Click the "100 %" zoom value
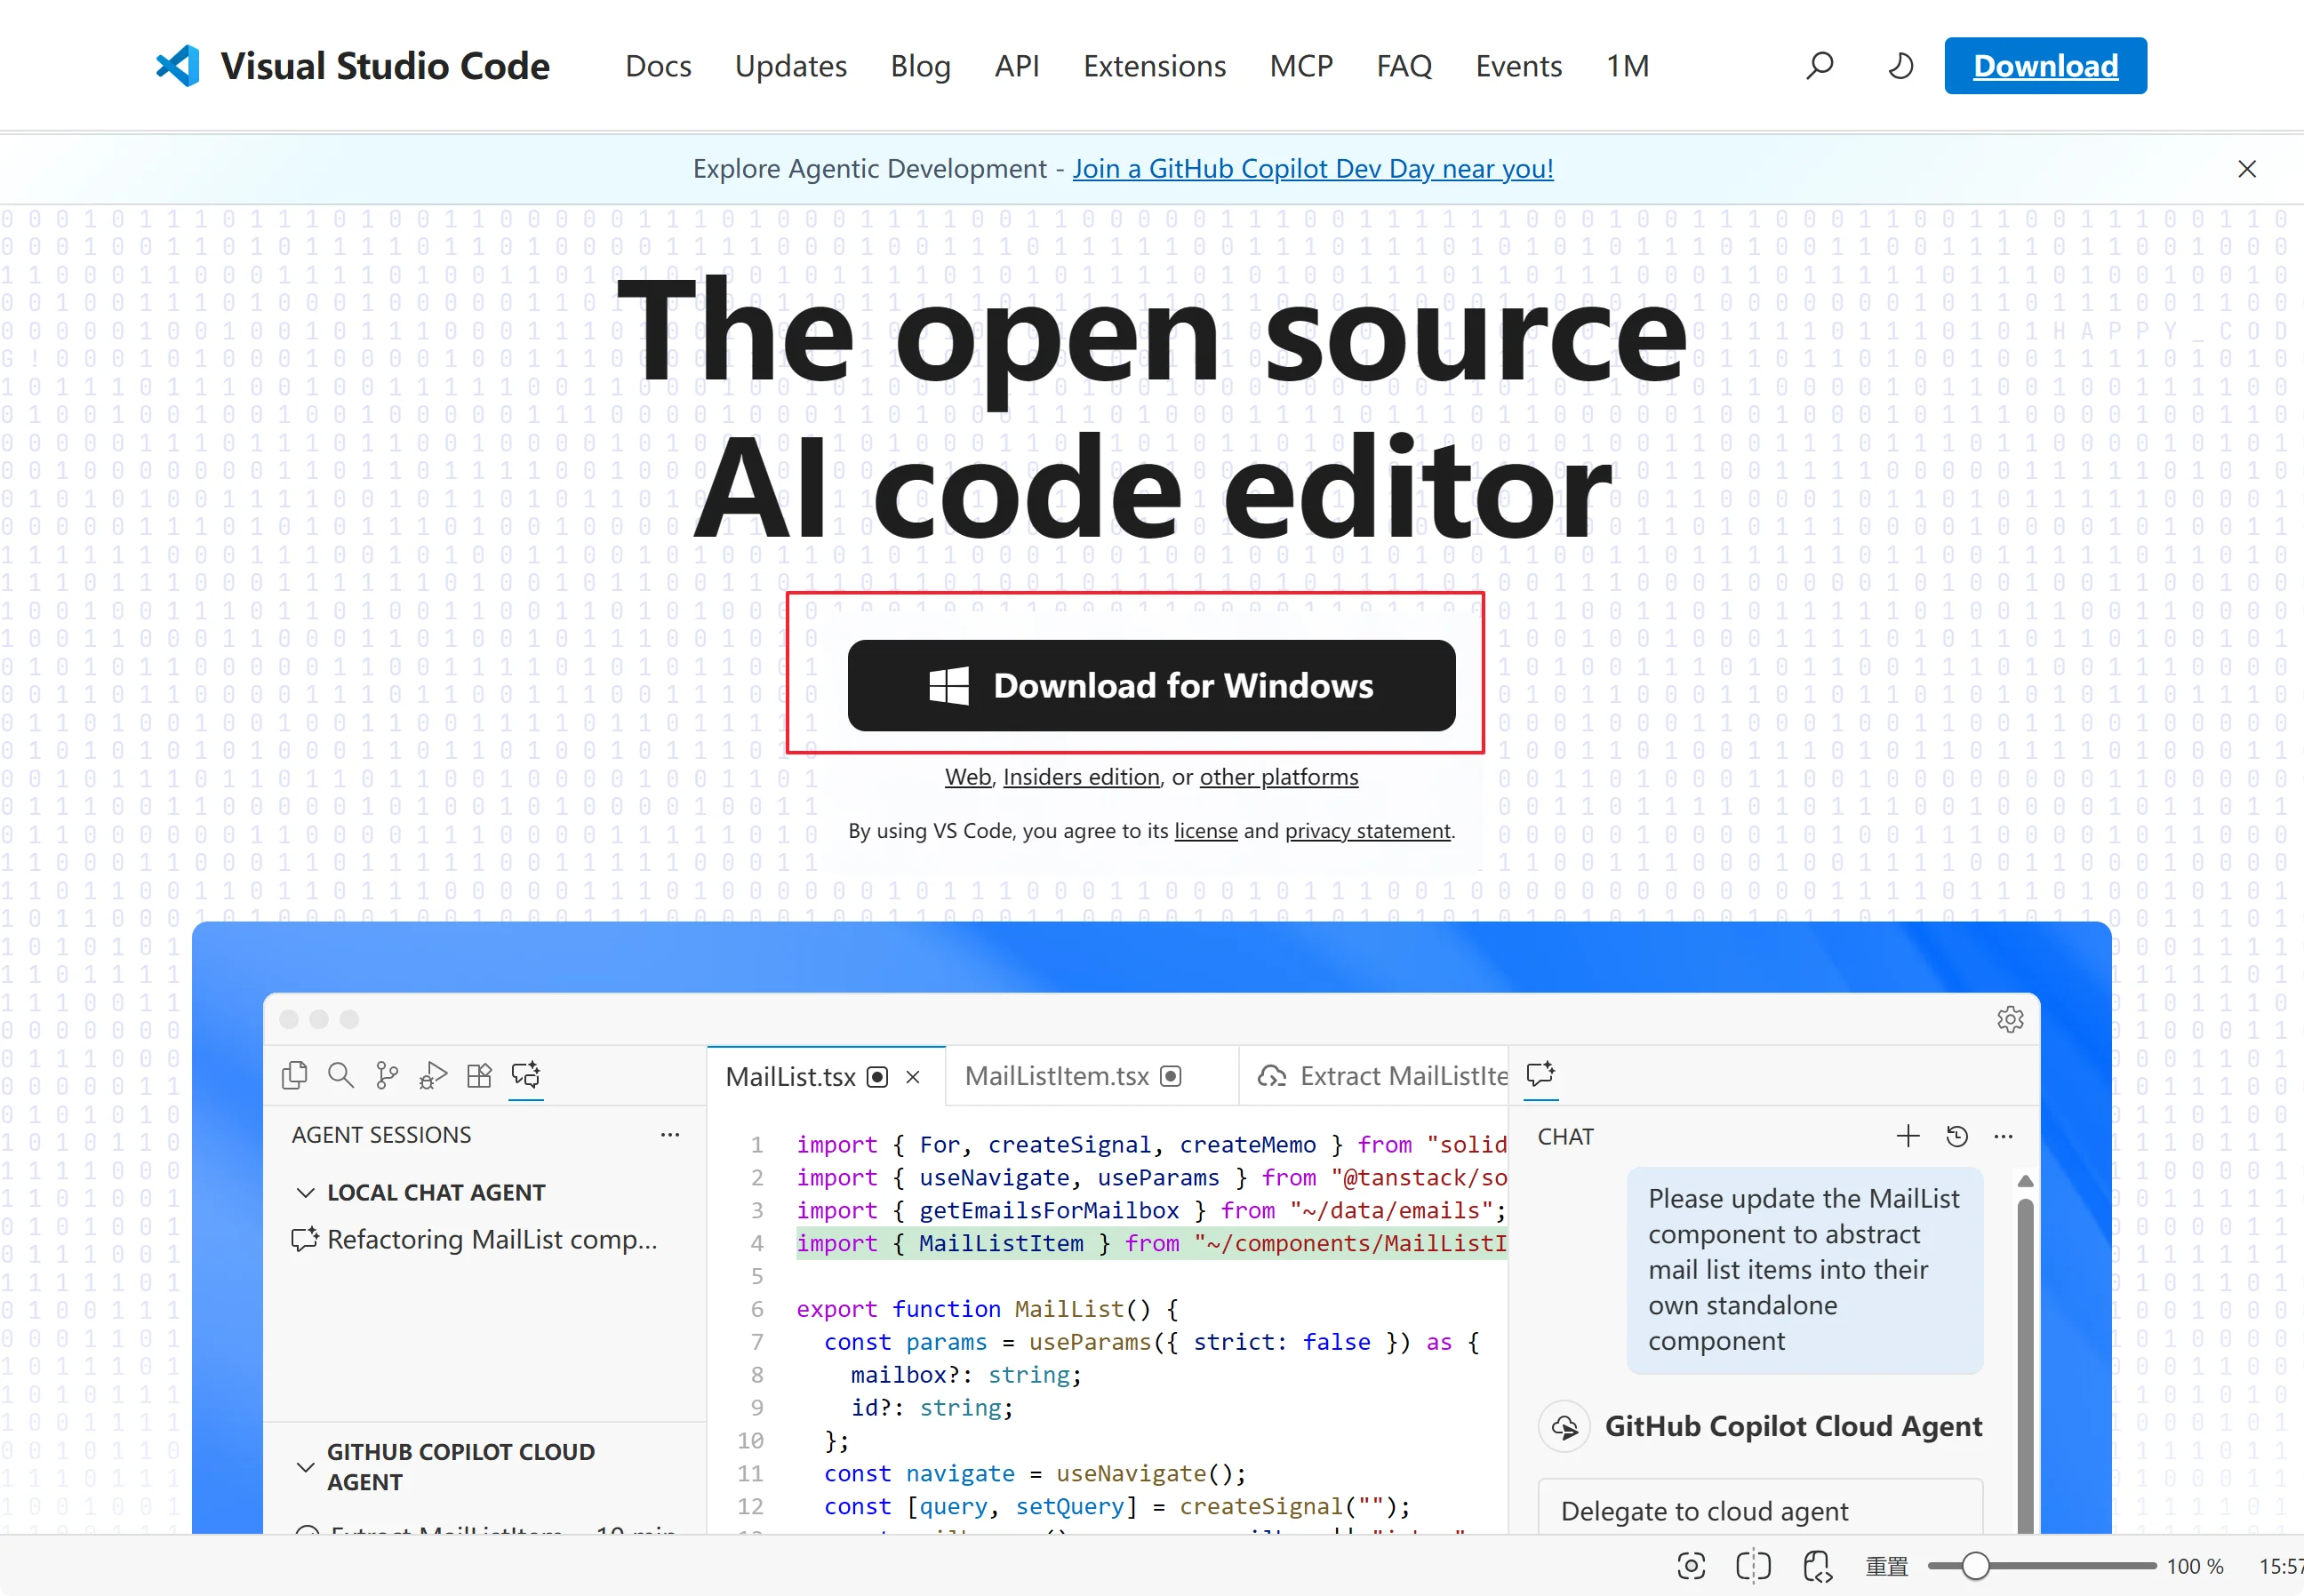 pyautogui.click(x=2195, y=1566)
